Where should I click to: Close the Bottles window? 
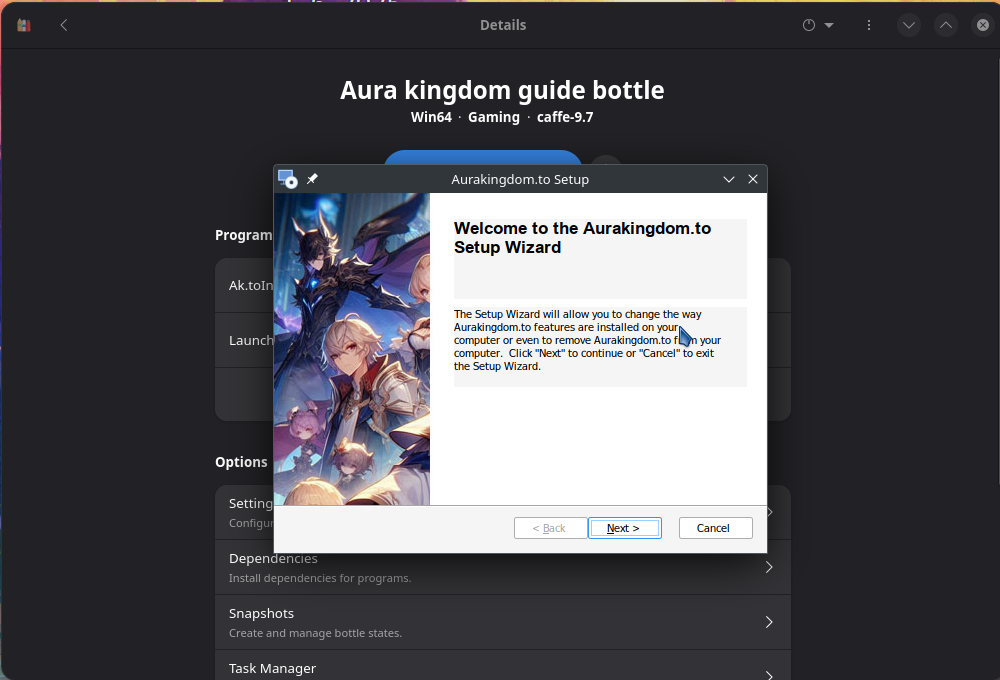pos(983,26)
